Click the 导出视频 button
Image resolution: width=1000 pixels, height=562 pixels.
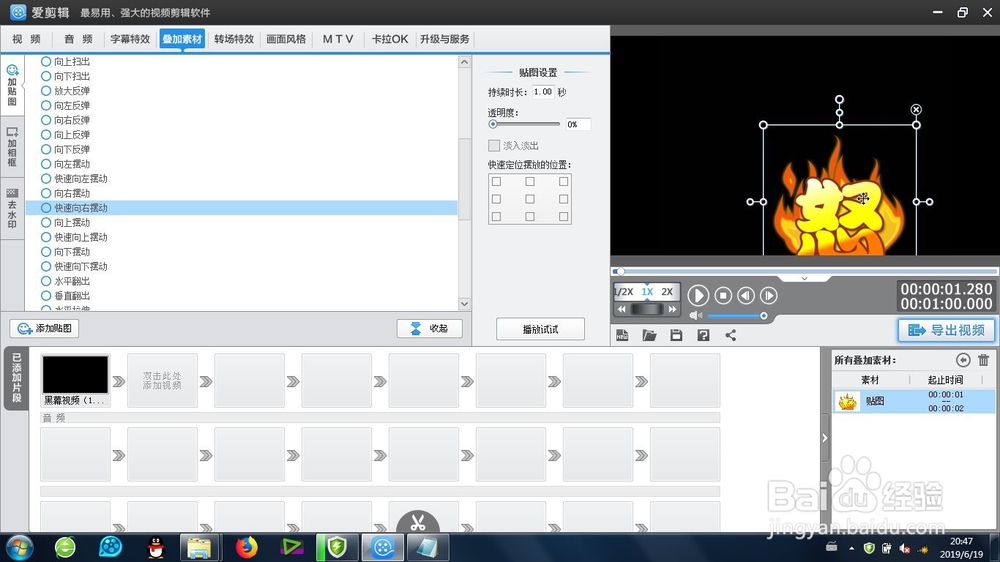946,330
